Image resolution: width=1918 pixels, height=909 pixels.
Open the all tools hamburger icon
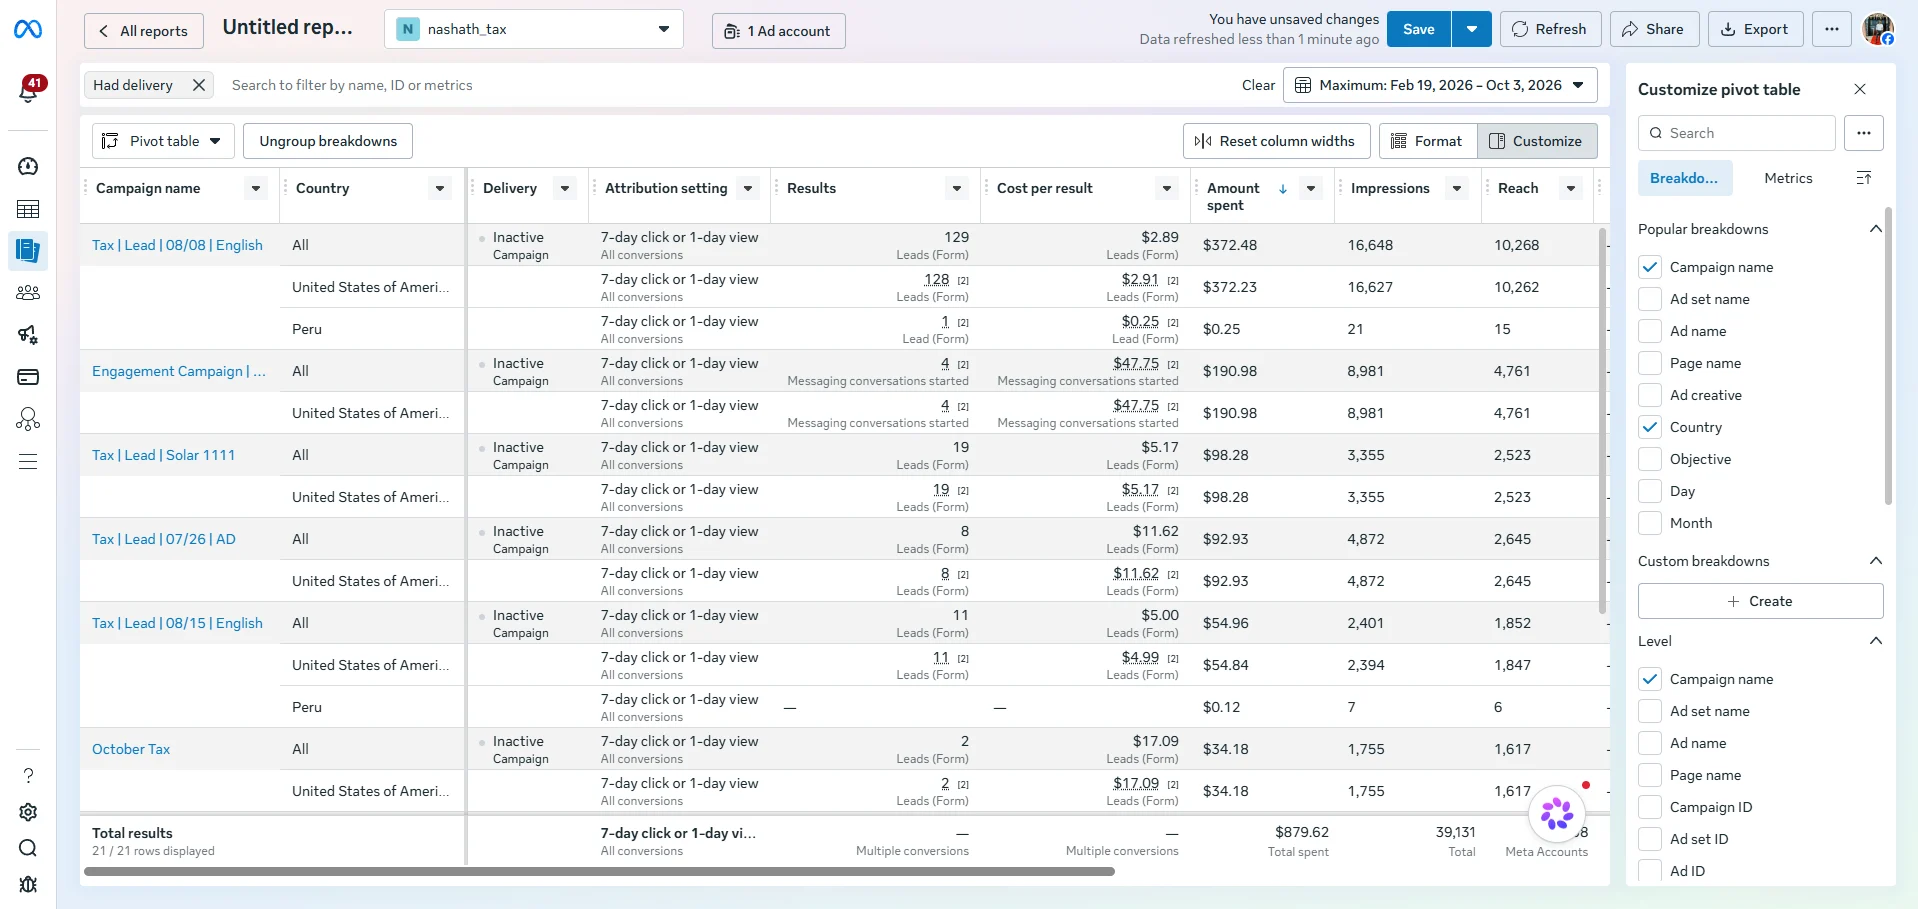(x=28, y=461)
